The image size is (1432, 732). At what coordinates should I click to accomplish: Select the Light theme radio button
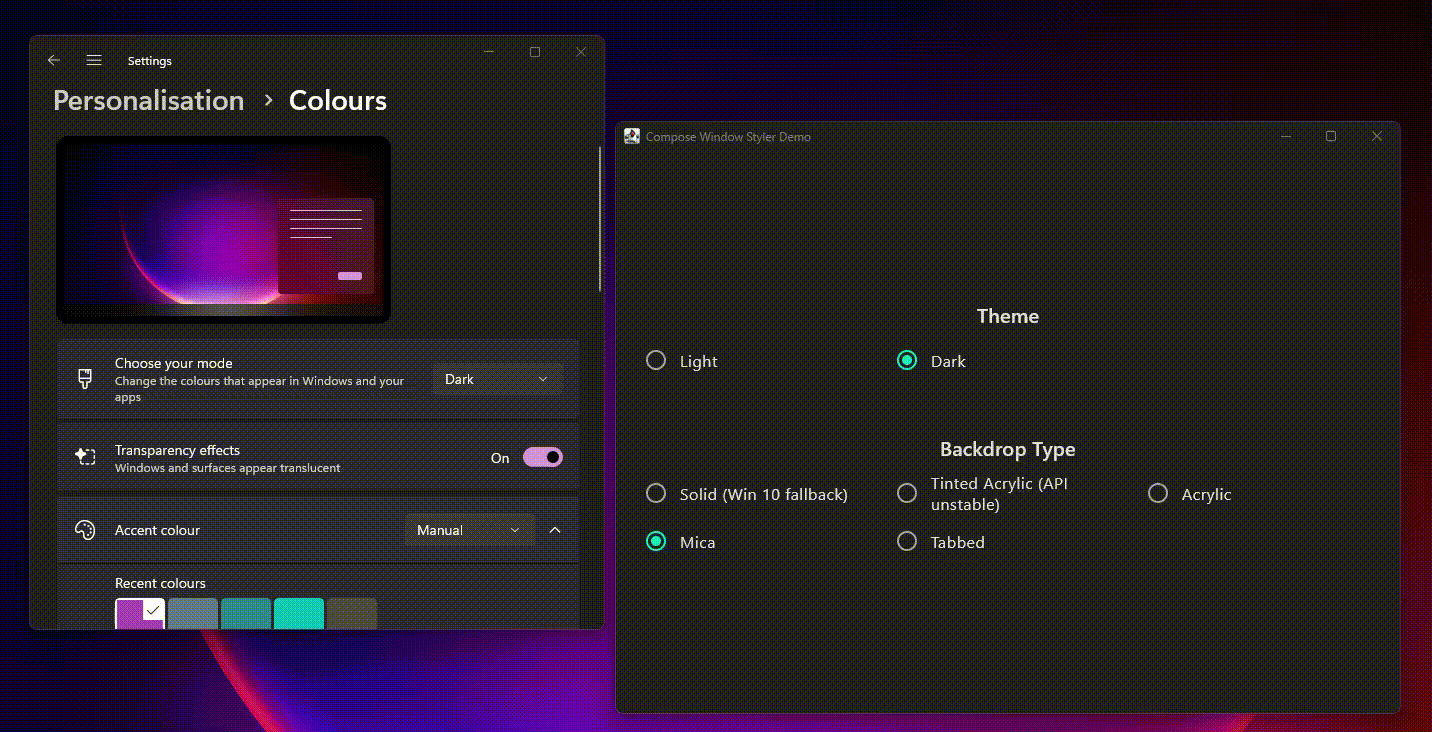[x=656, y=360]
